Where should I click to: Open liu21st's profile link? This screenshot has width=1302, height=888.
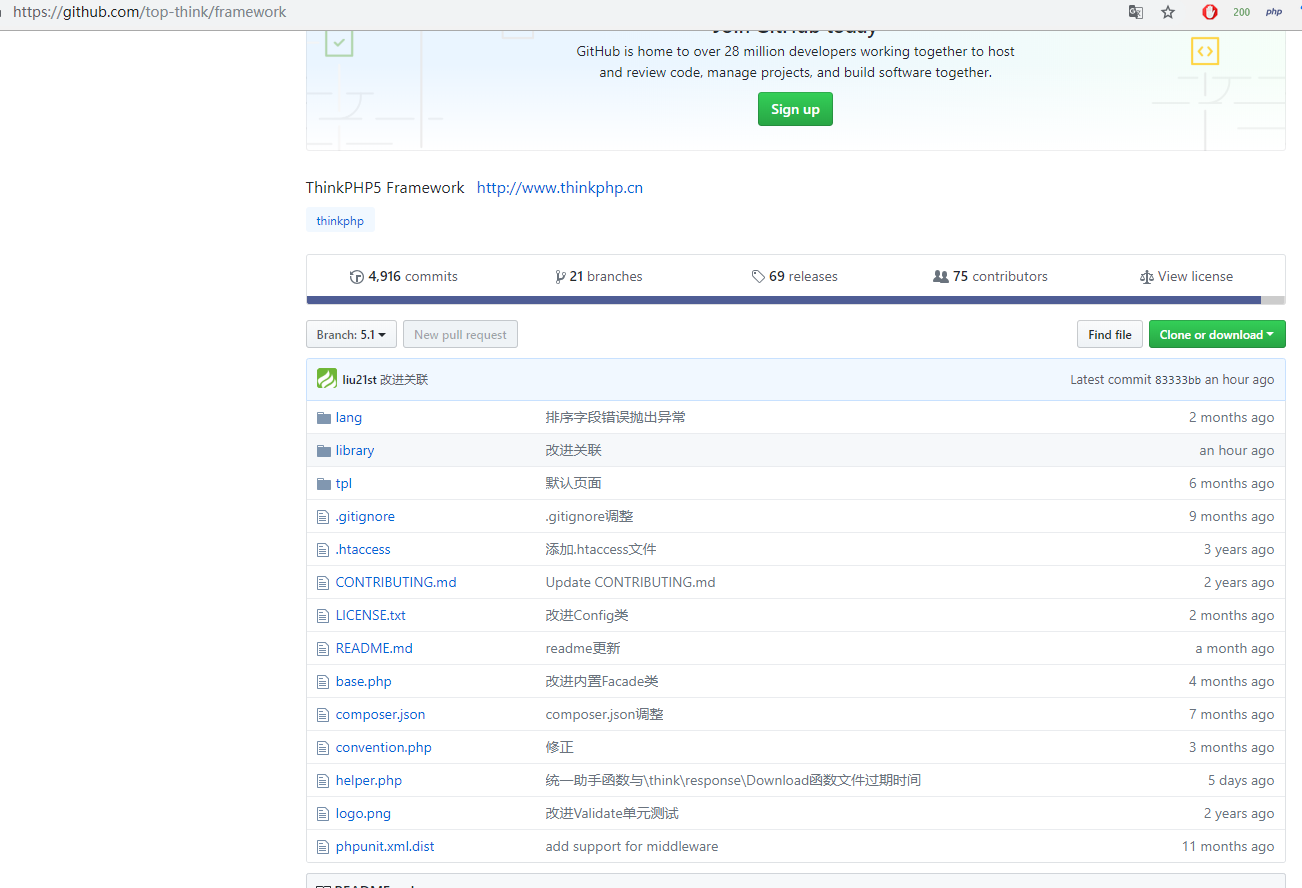point(359,380)
